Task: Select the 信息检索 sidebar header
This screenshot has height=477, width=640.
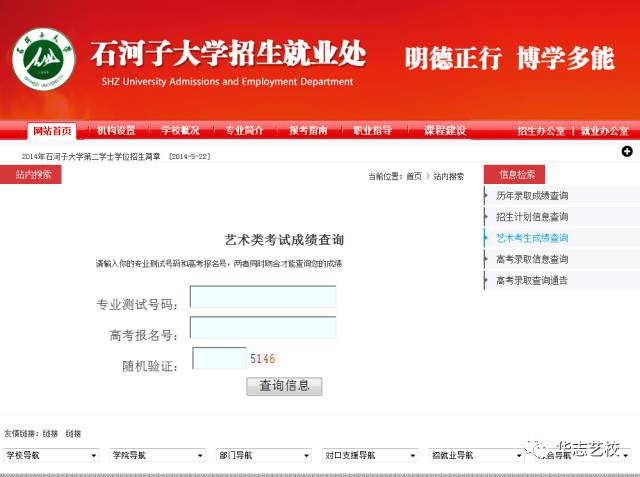Action: point(514,175)
